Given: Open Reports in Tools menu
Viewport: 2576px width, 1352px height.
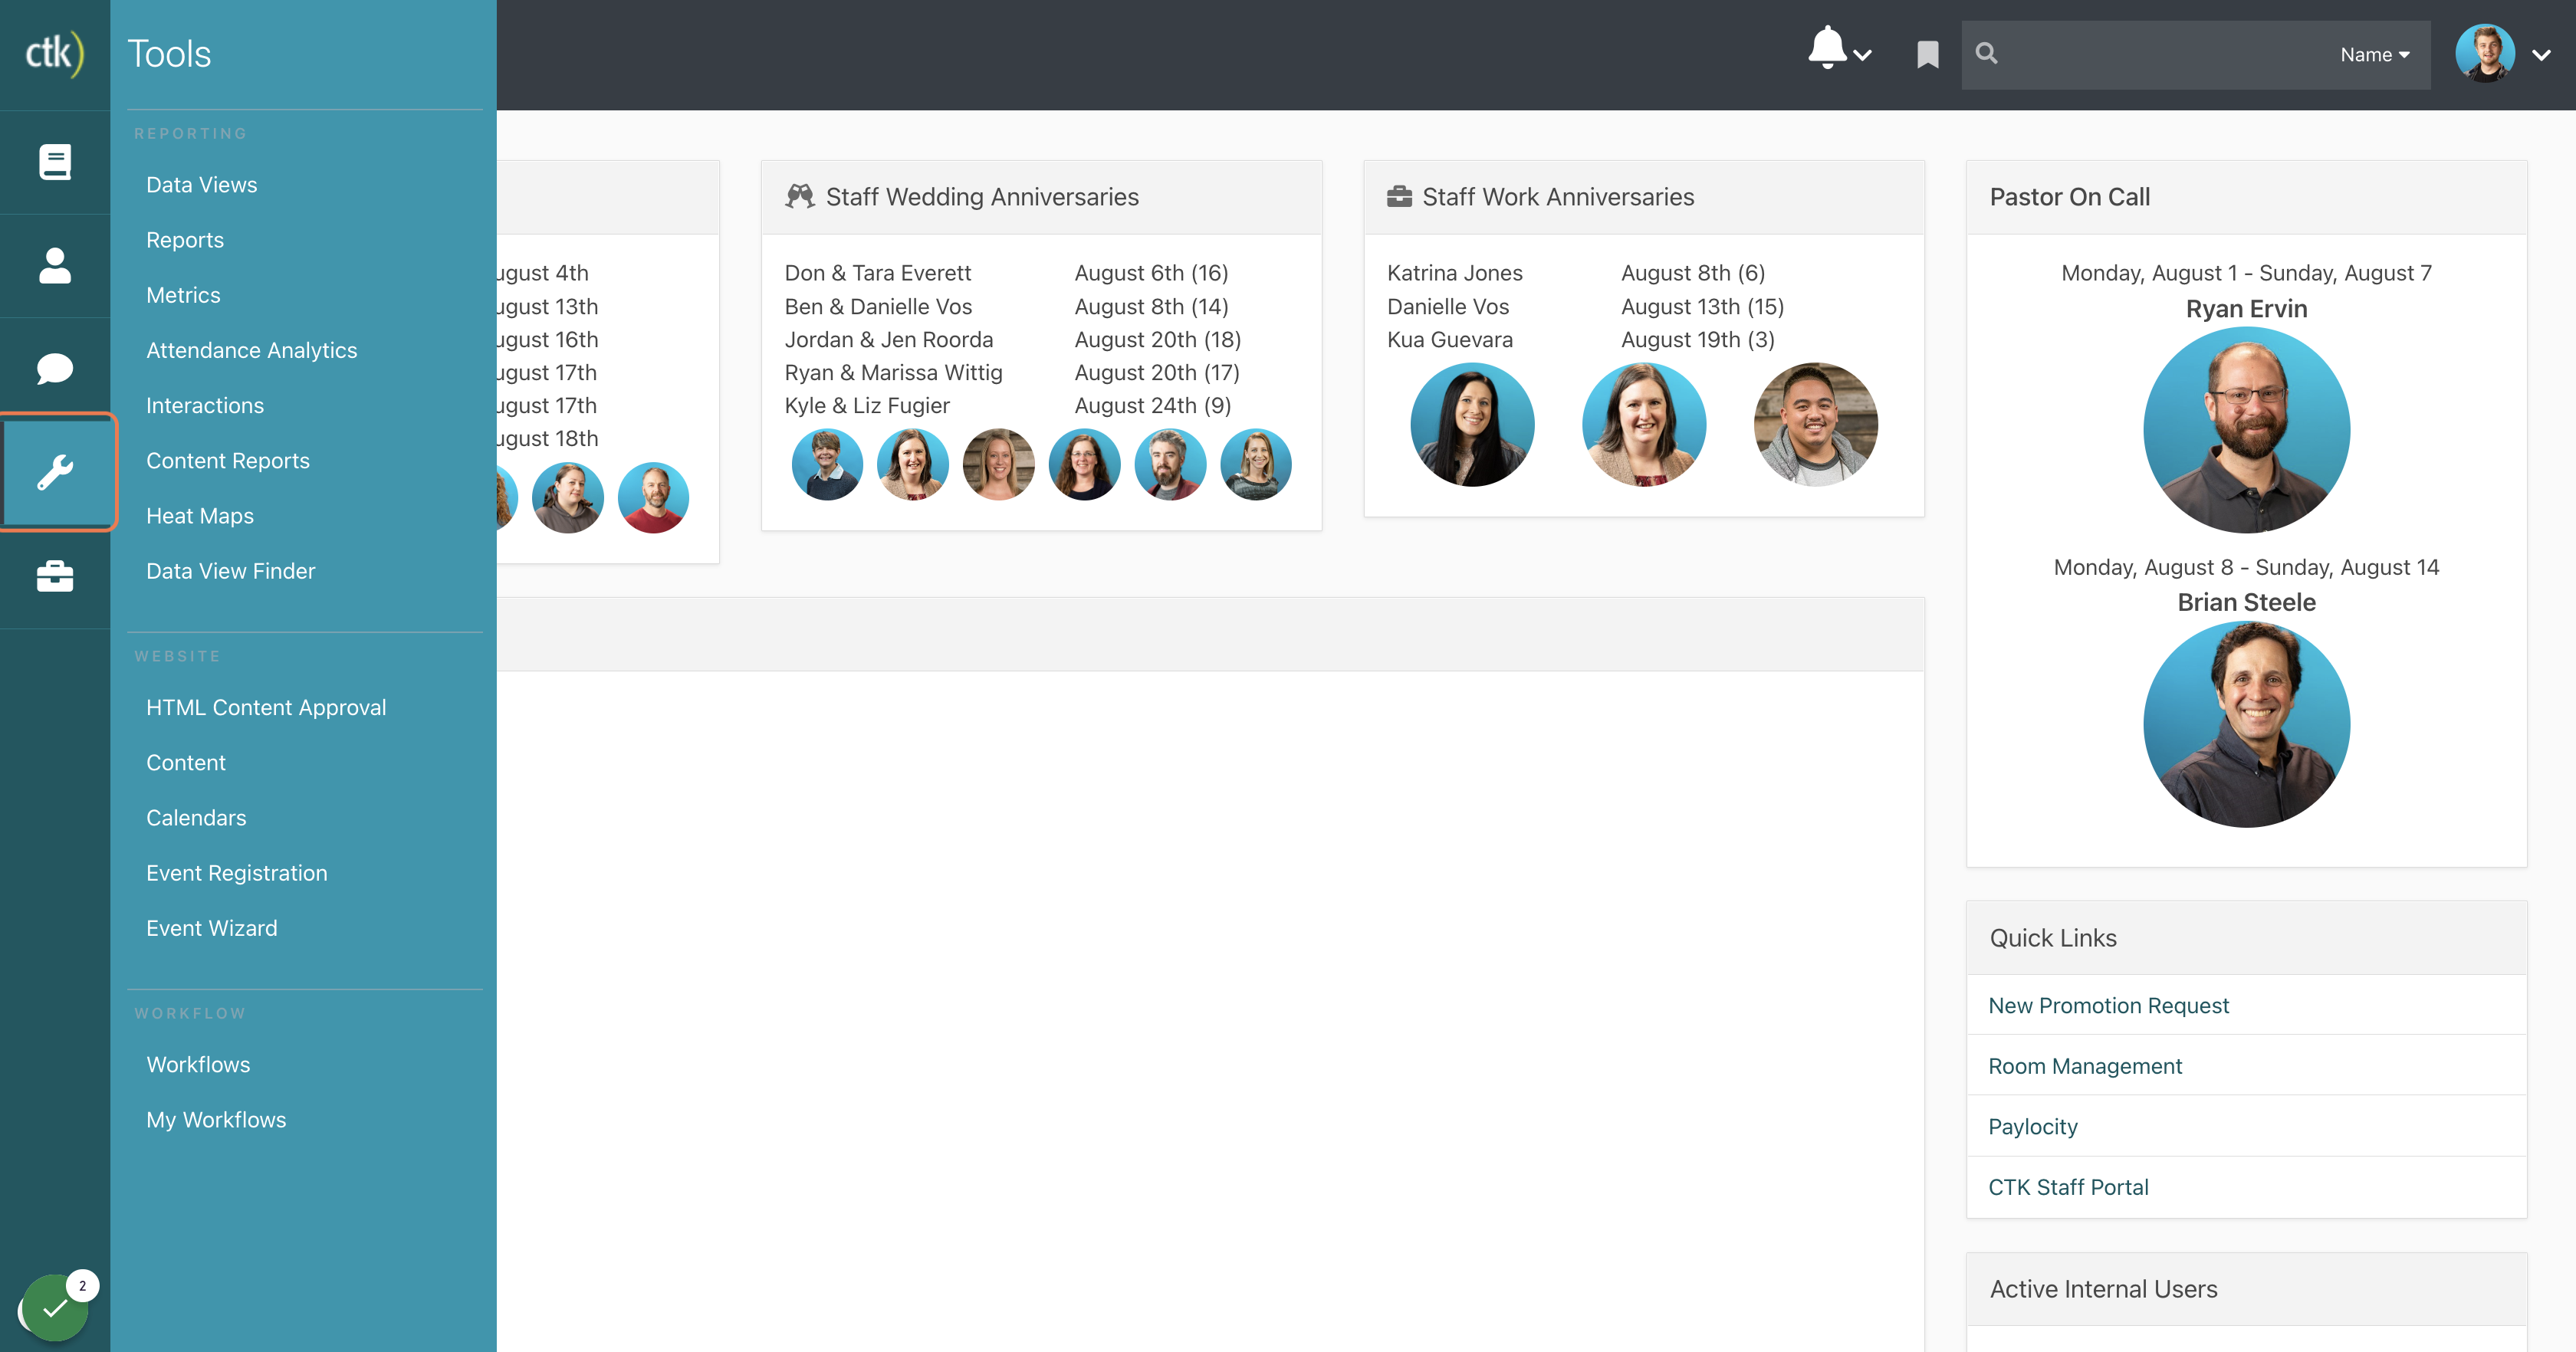Looking at the screenshot, I should click(x=185, y=240).
